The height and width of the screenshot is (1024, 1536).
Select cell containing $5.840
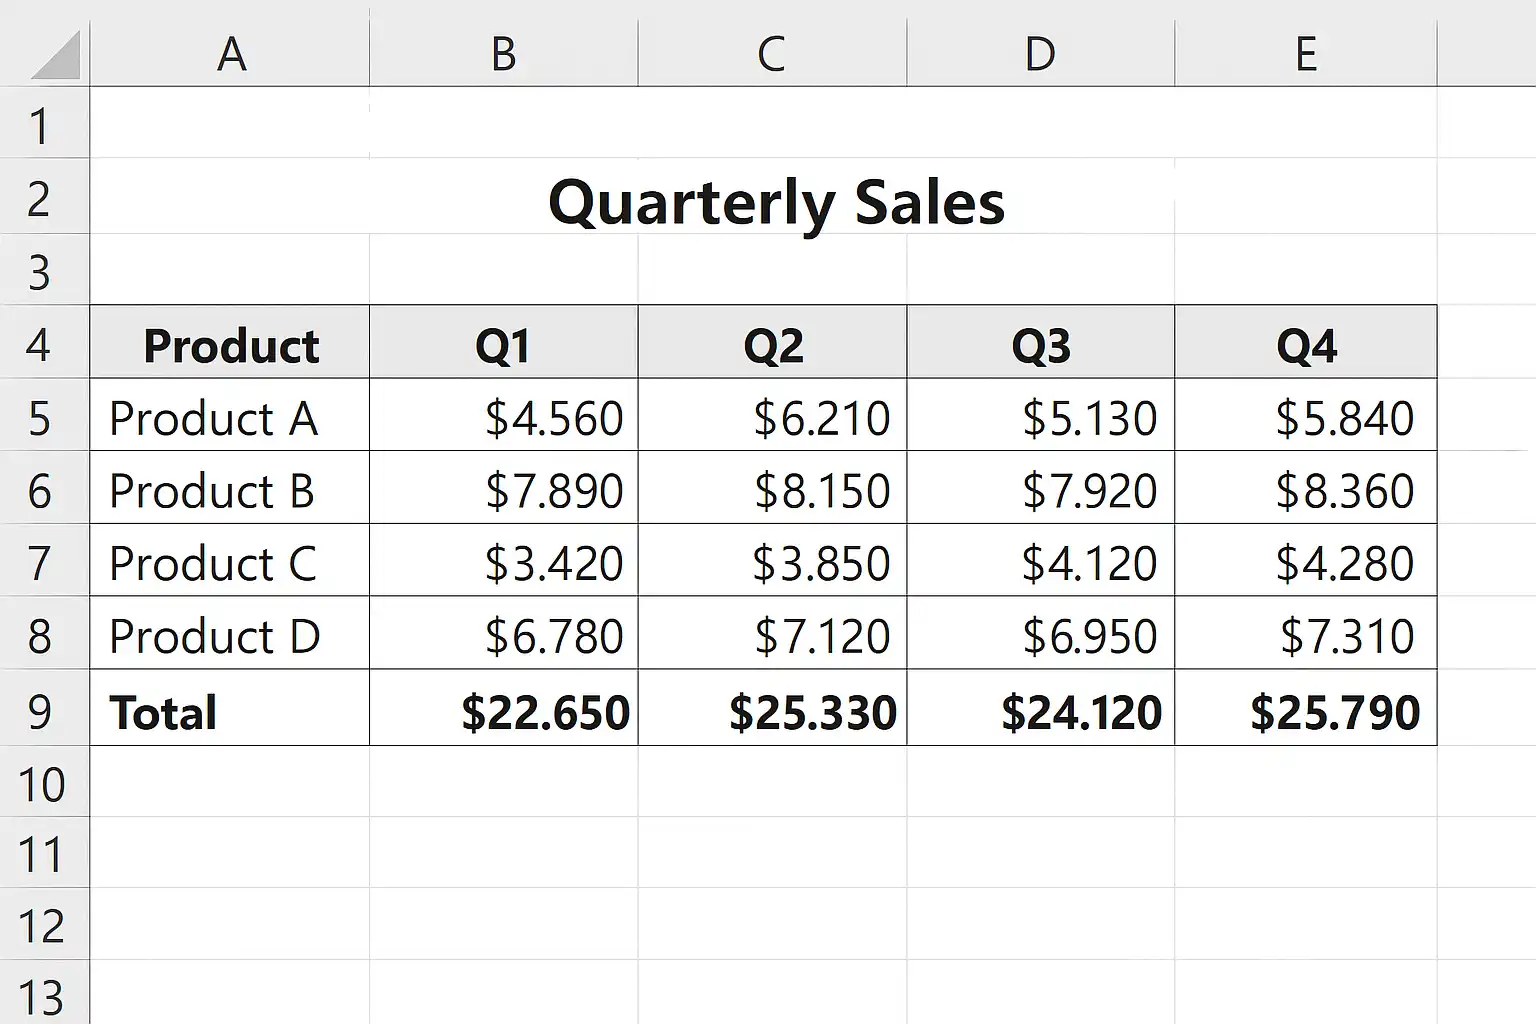pos(1344,418)
